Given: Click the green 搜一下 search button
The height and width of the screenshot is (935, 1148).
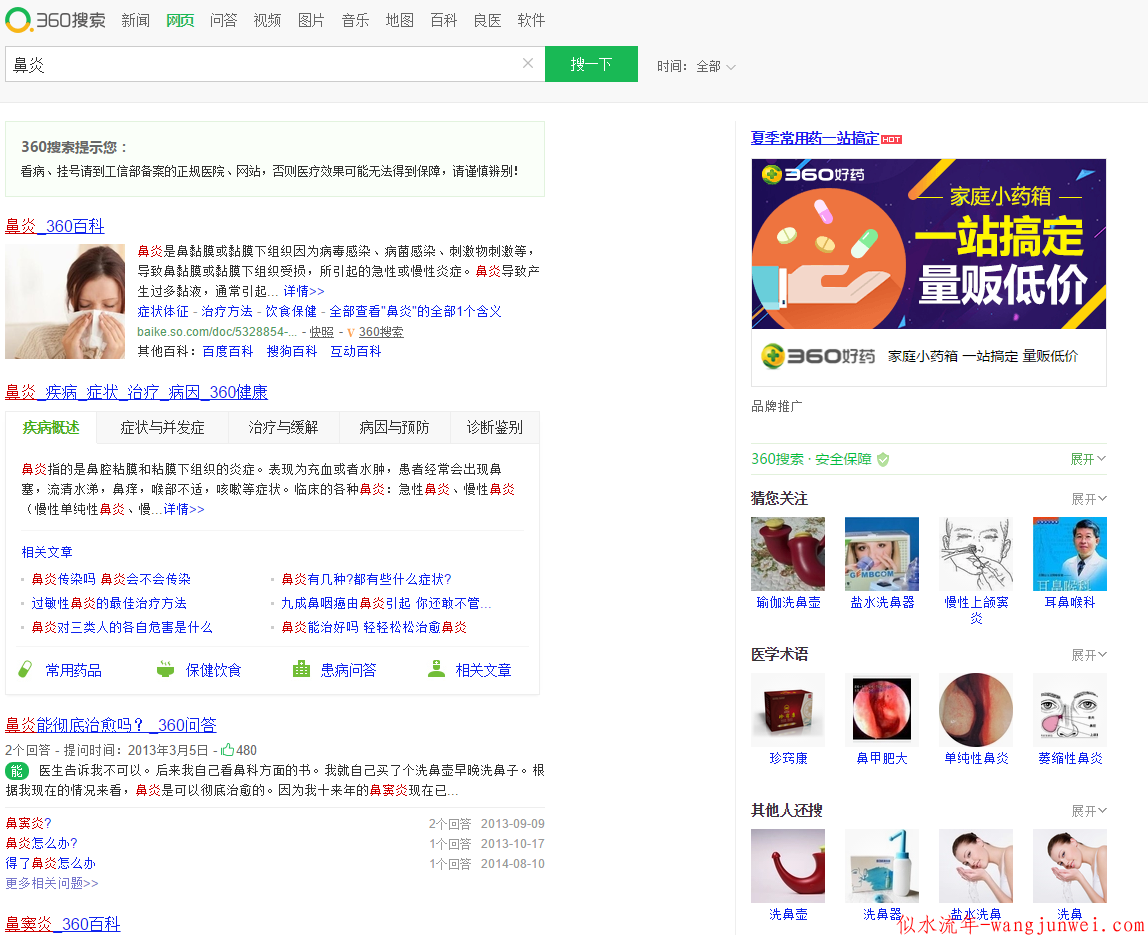Looking at the screenshot, I should (x=592, y=64).
